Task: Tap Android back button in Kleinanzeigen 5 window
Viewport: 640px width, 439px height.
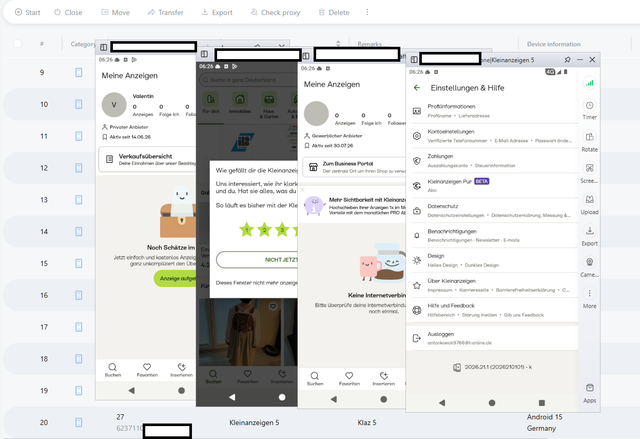Action: click(442, 403)
